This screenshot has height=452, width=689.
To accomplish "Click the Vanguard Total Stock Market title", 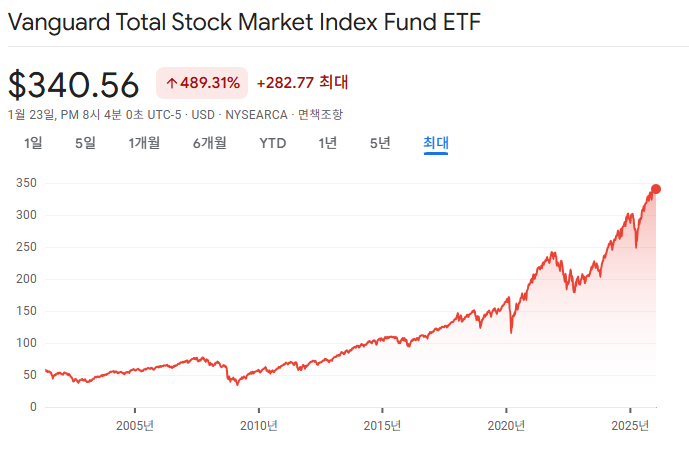I will tap(245, 22).
